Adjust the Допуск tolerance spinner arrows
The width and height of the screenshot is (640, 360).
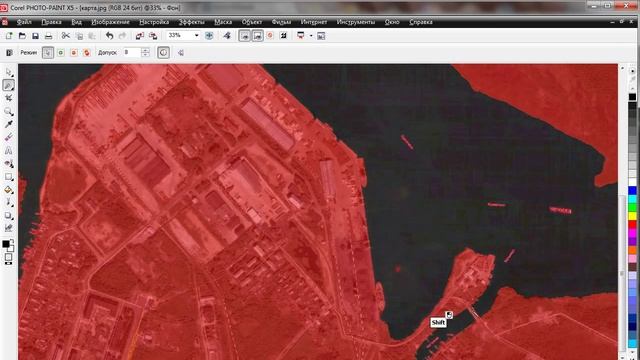click(146, 53)
